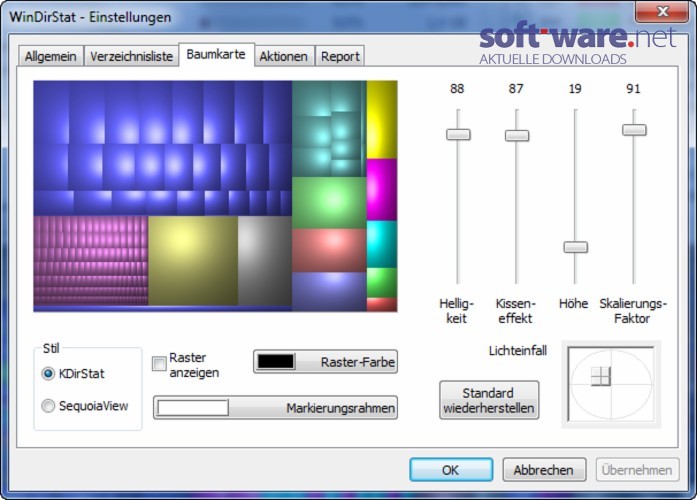Click the Lichteinfall light direction control
Image resolution: width=697 pixels, height=500 pixels.
(x=611, y=384)
